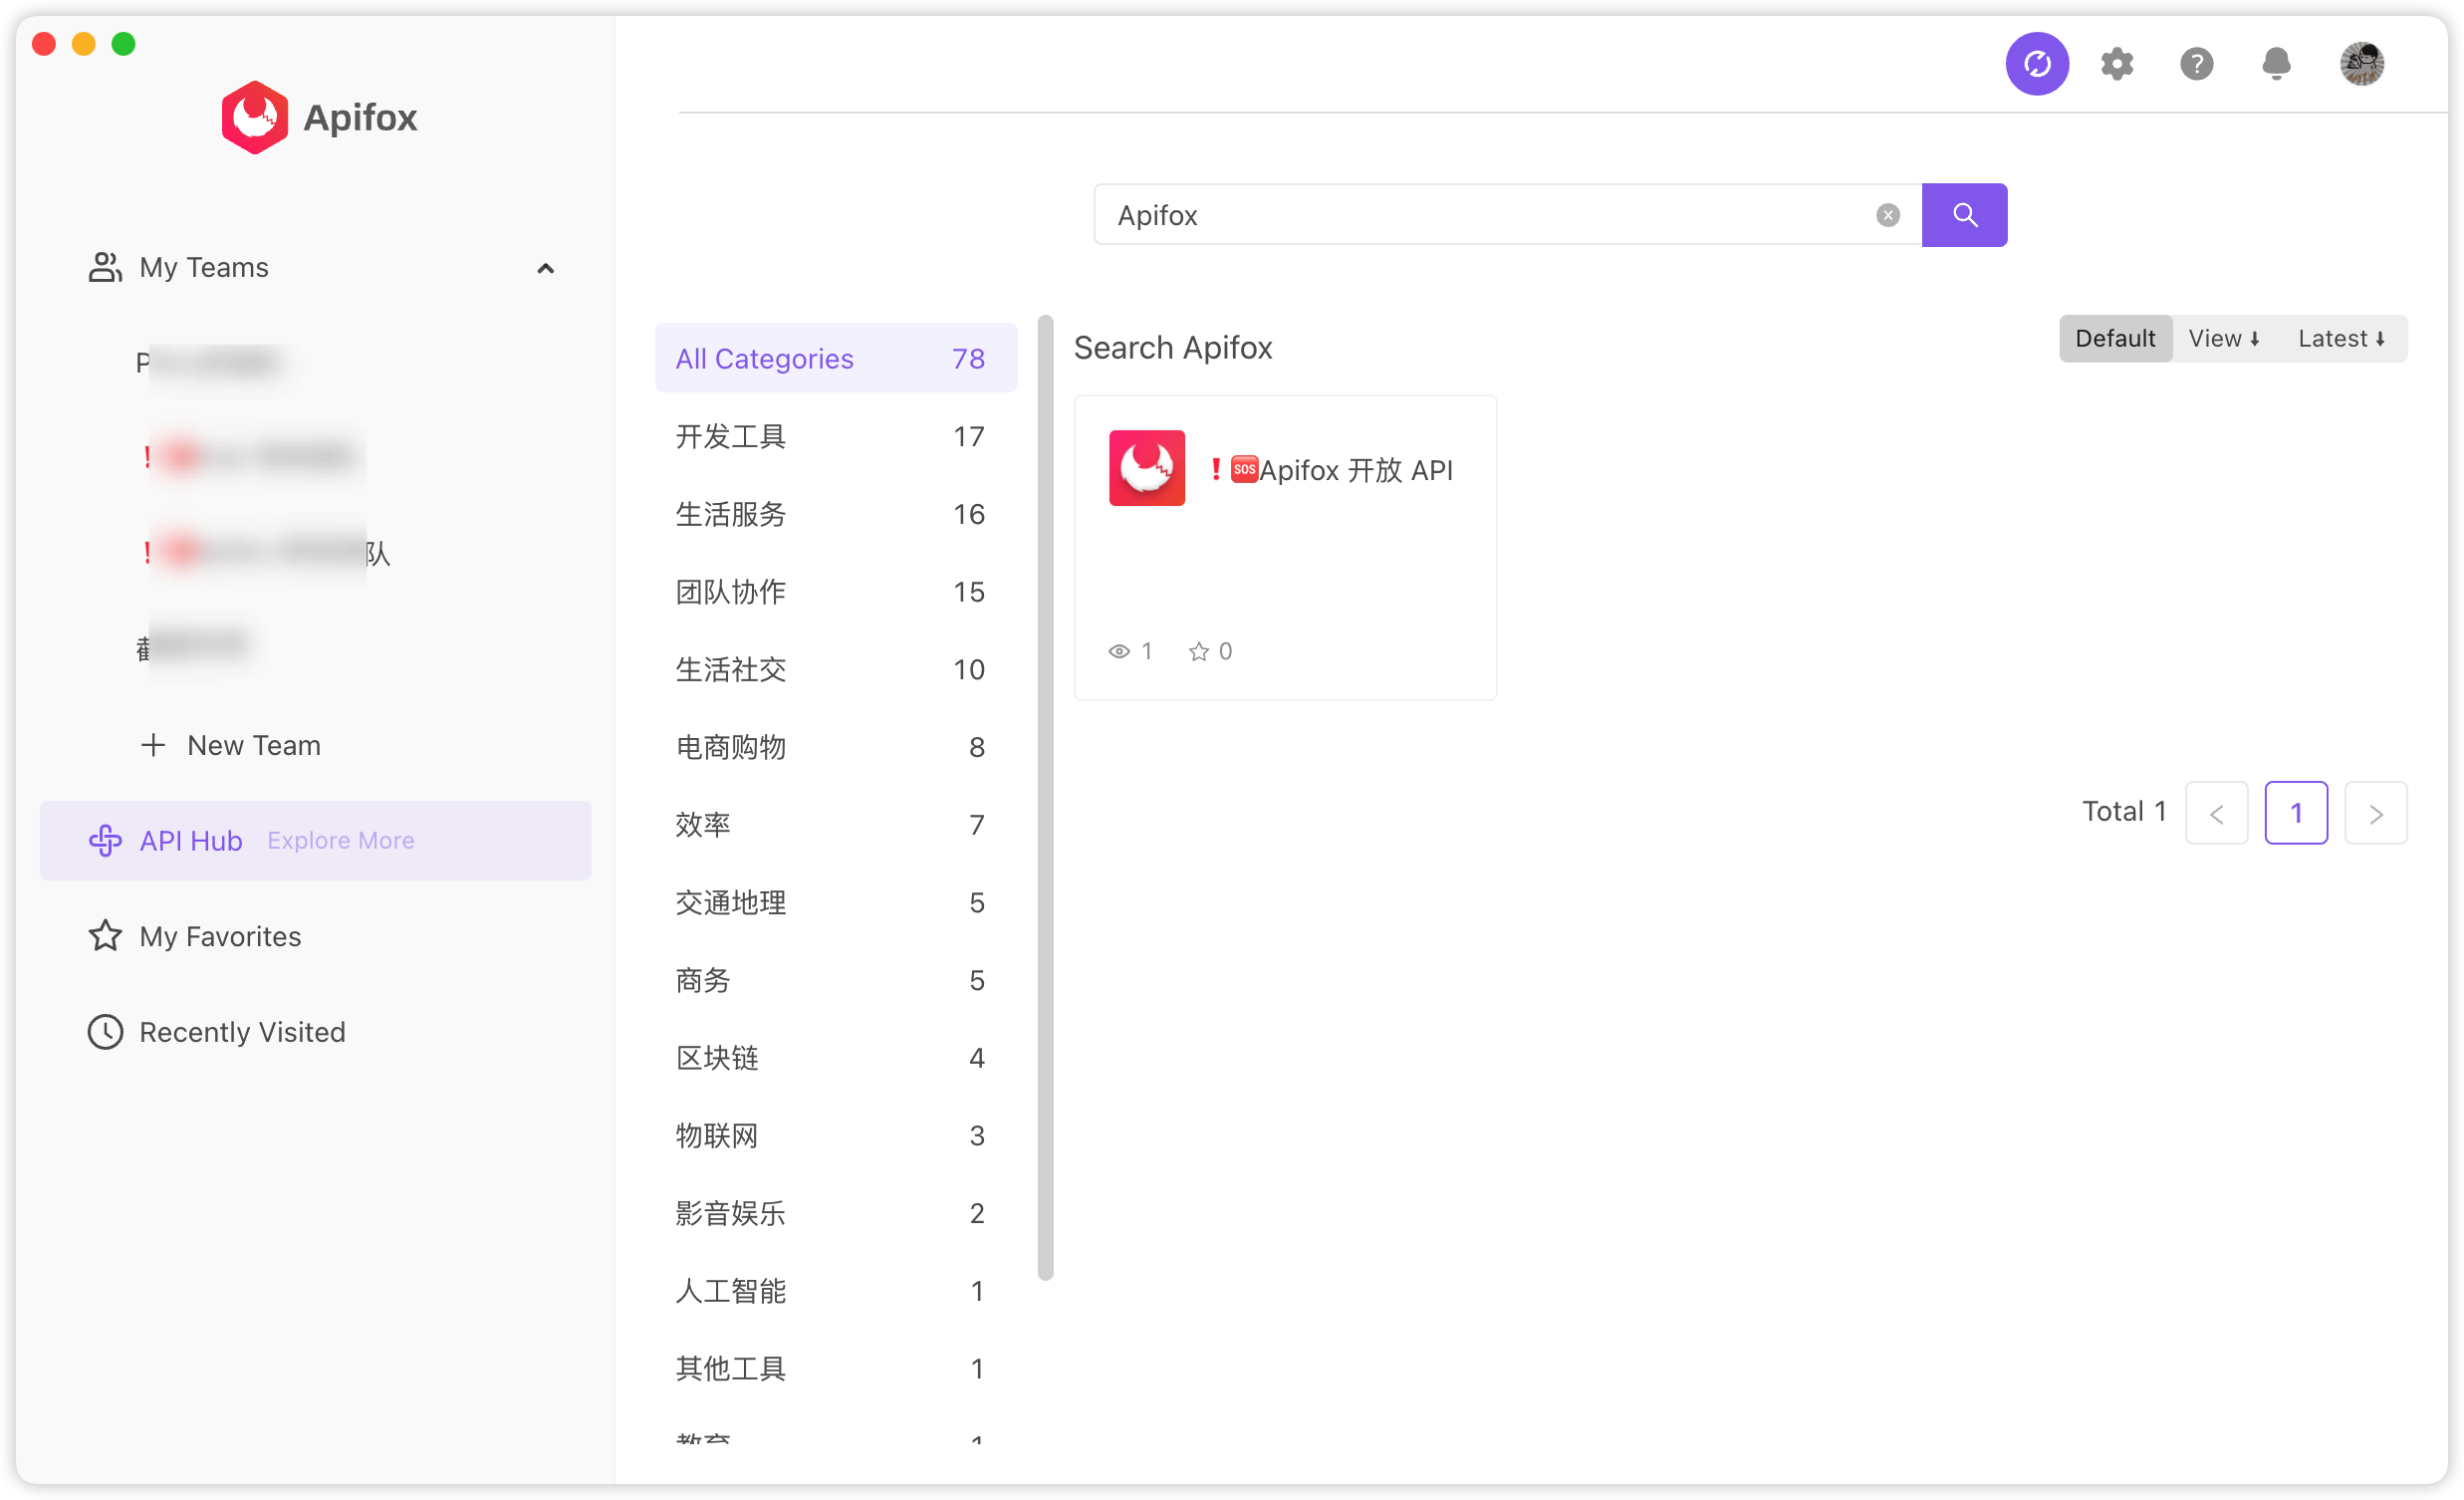This screenshot has height=1500, width=2464.
Task: Select All Categories filter
Action: tap(835, 358)
